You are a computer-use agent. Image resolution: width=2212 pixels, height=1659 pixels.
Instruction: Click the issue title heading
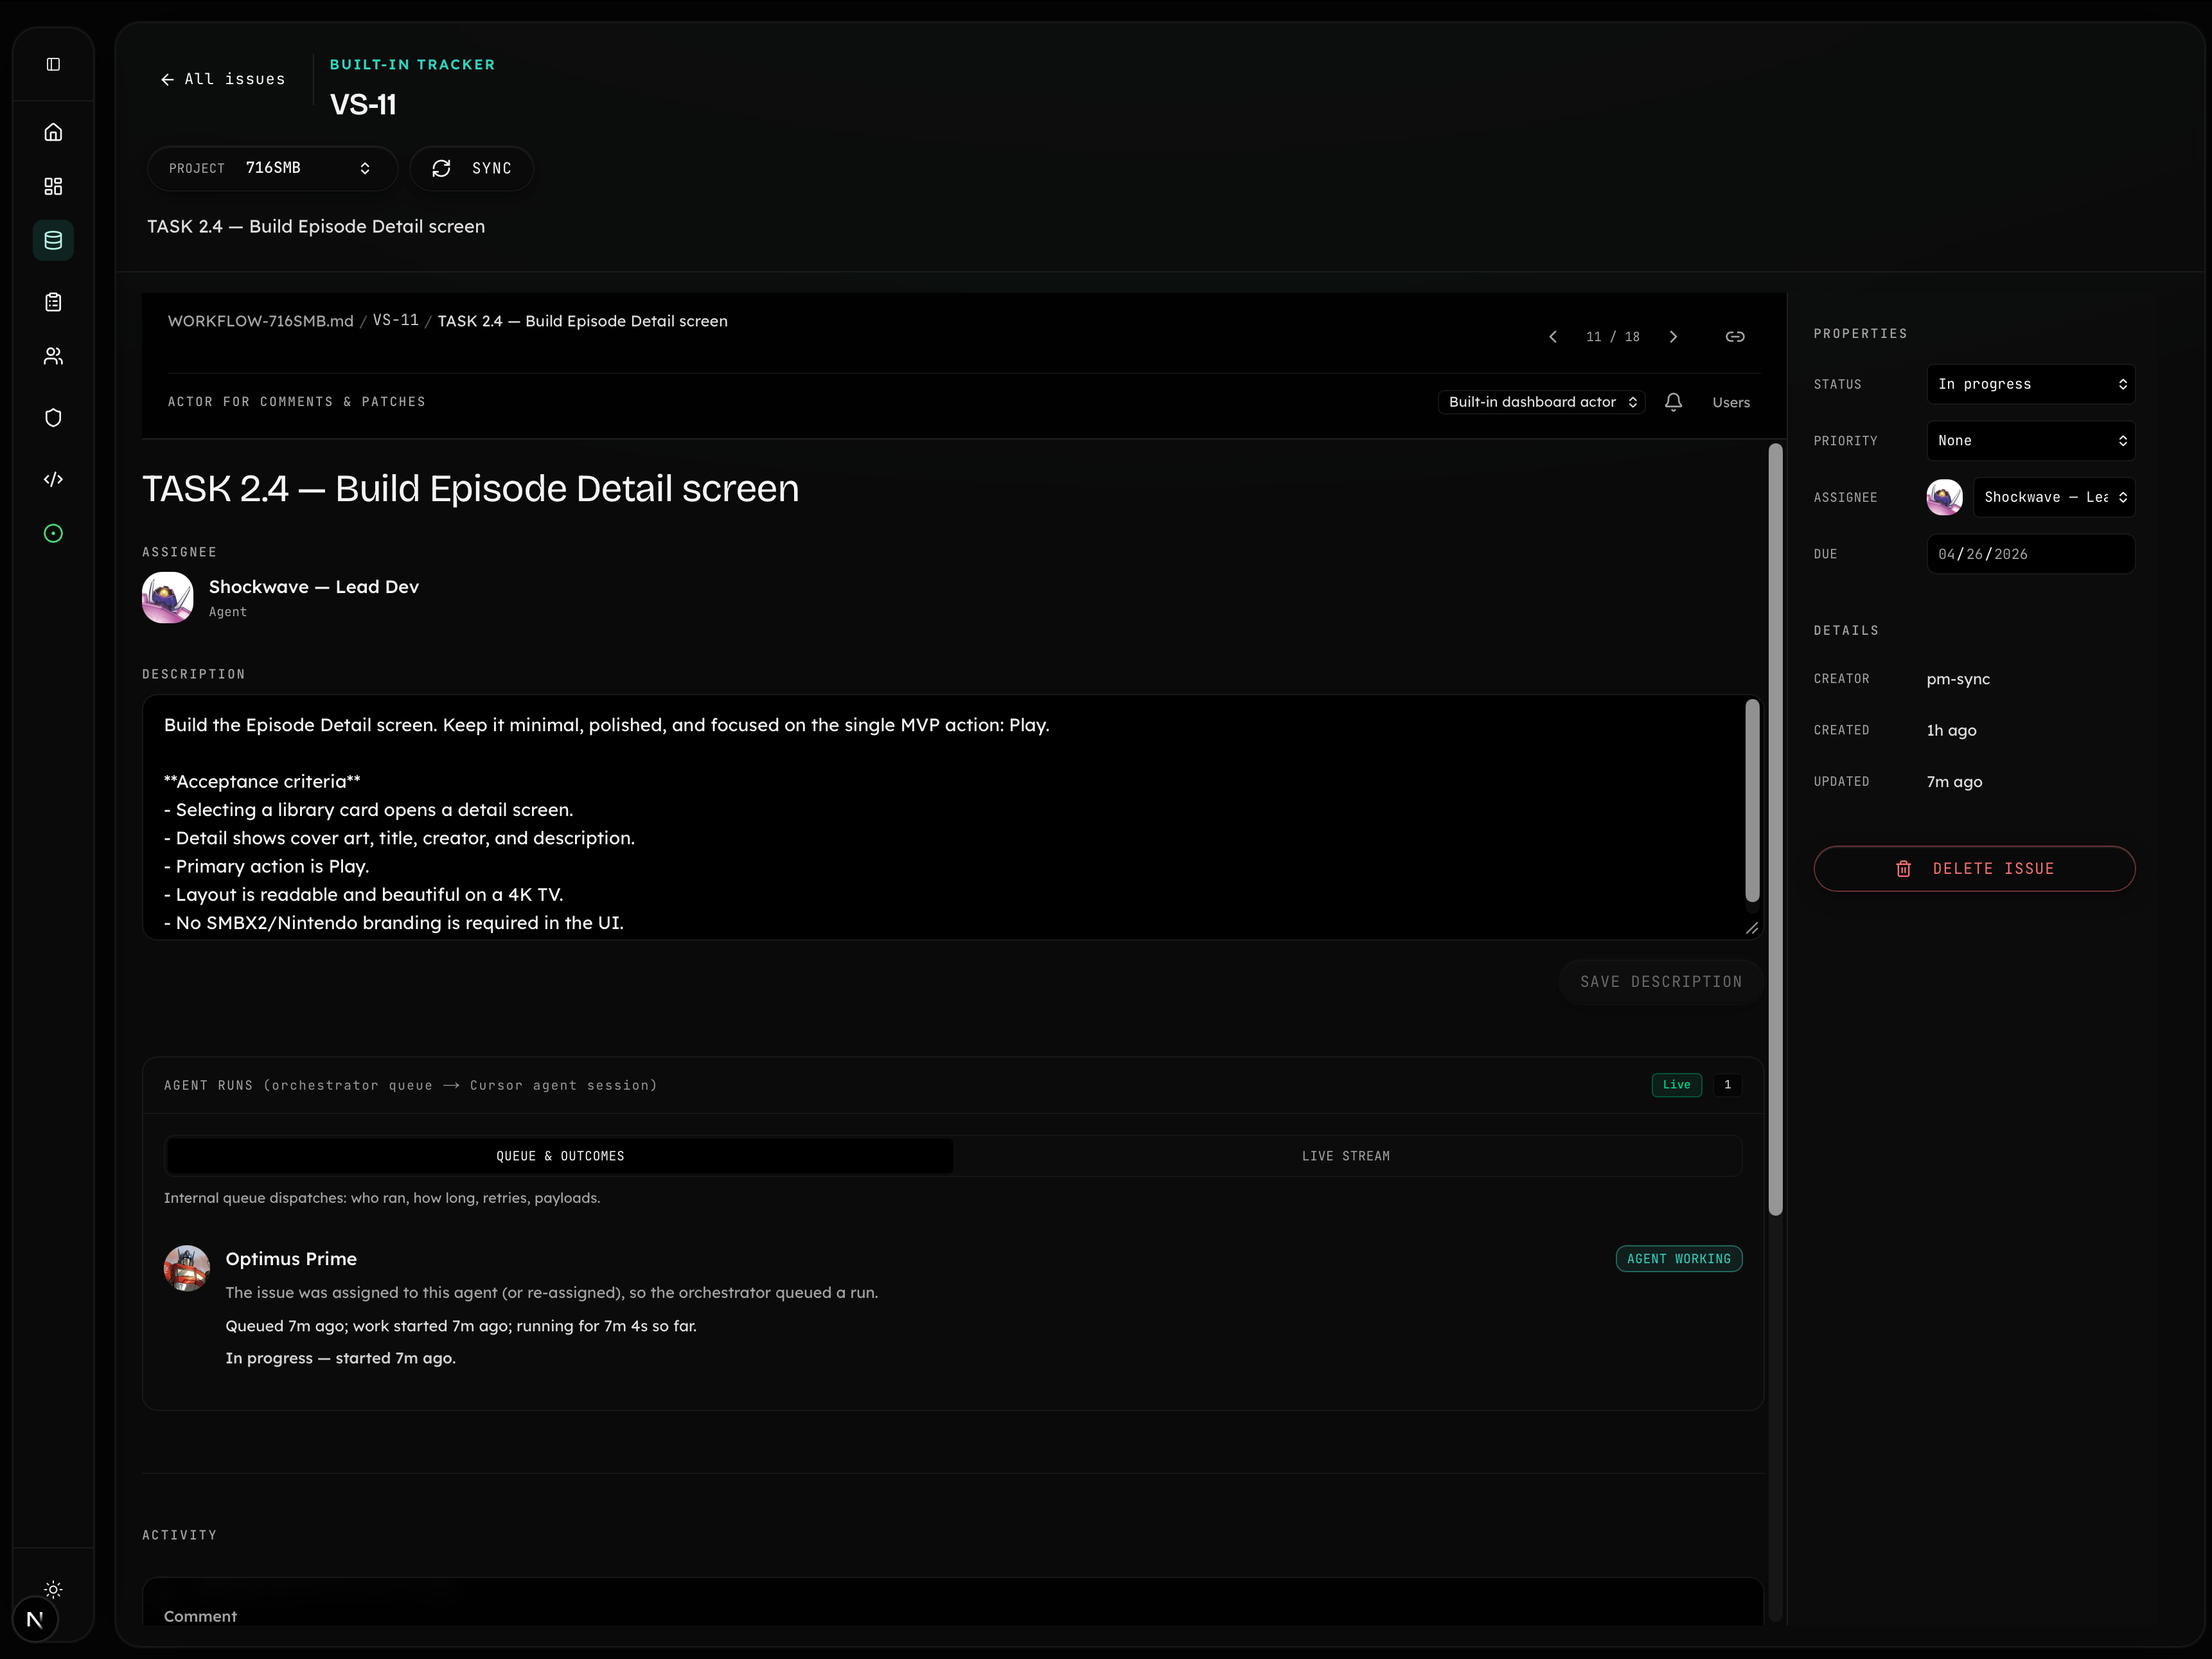(470, 489)
